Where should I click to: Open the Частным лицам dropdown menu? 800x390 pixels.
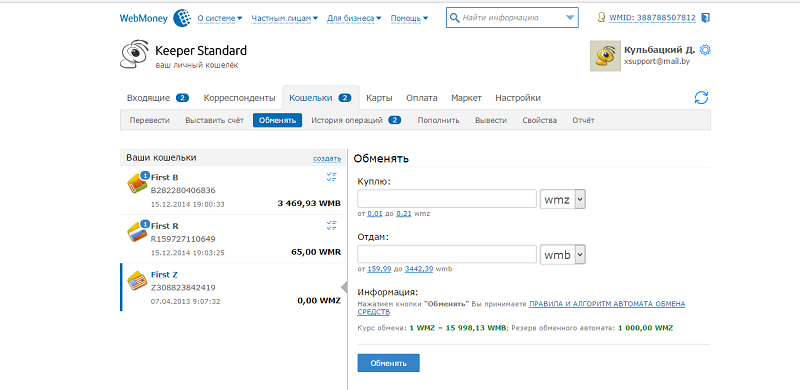(285, 18)
